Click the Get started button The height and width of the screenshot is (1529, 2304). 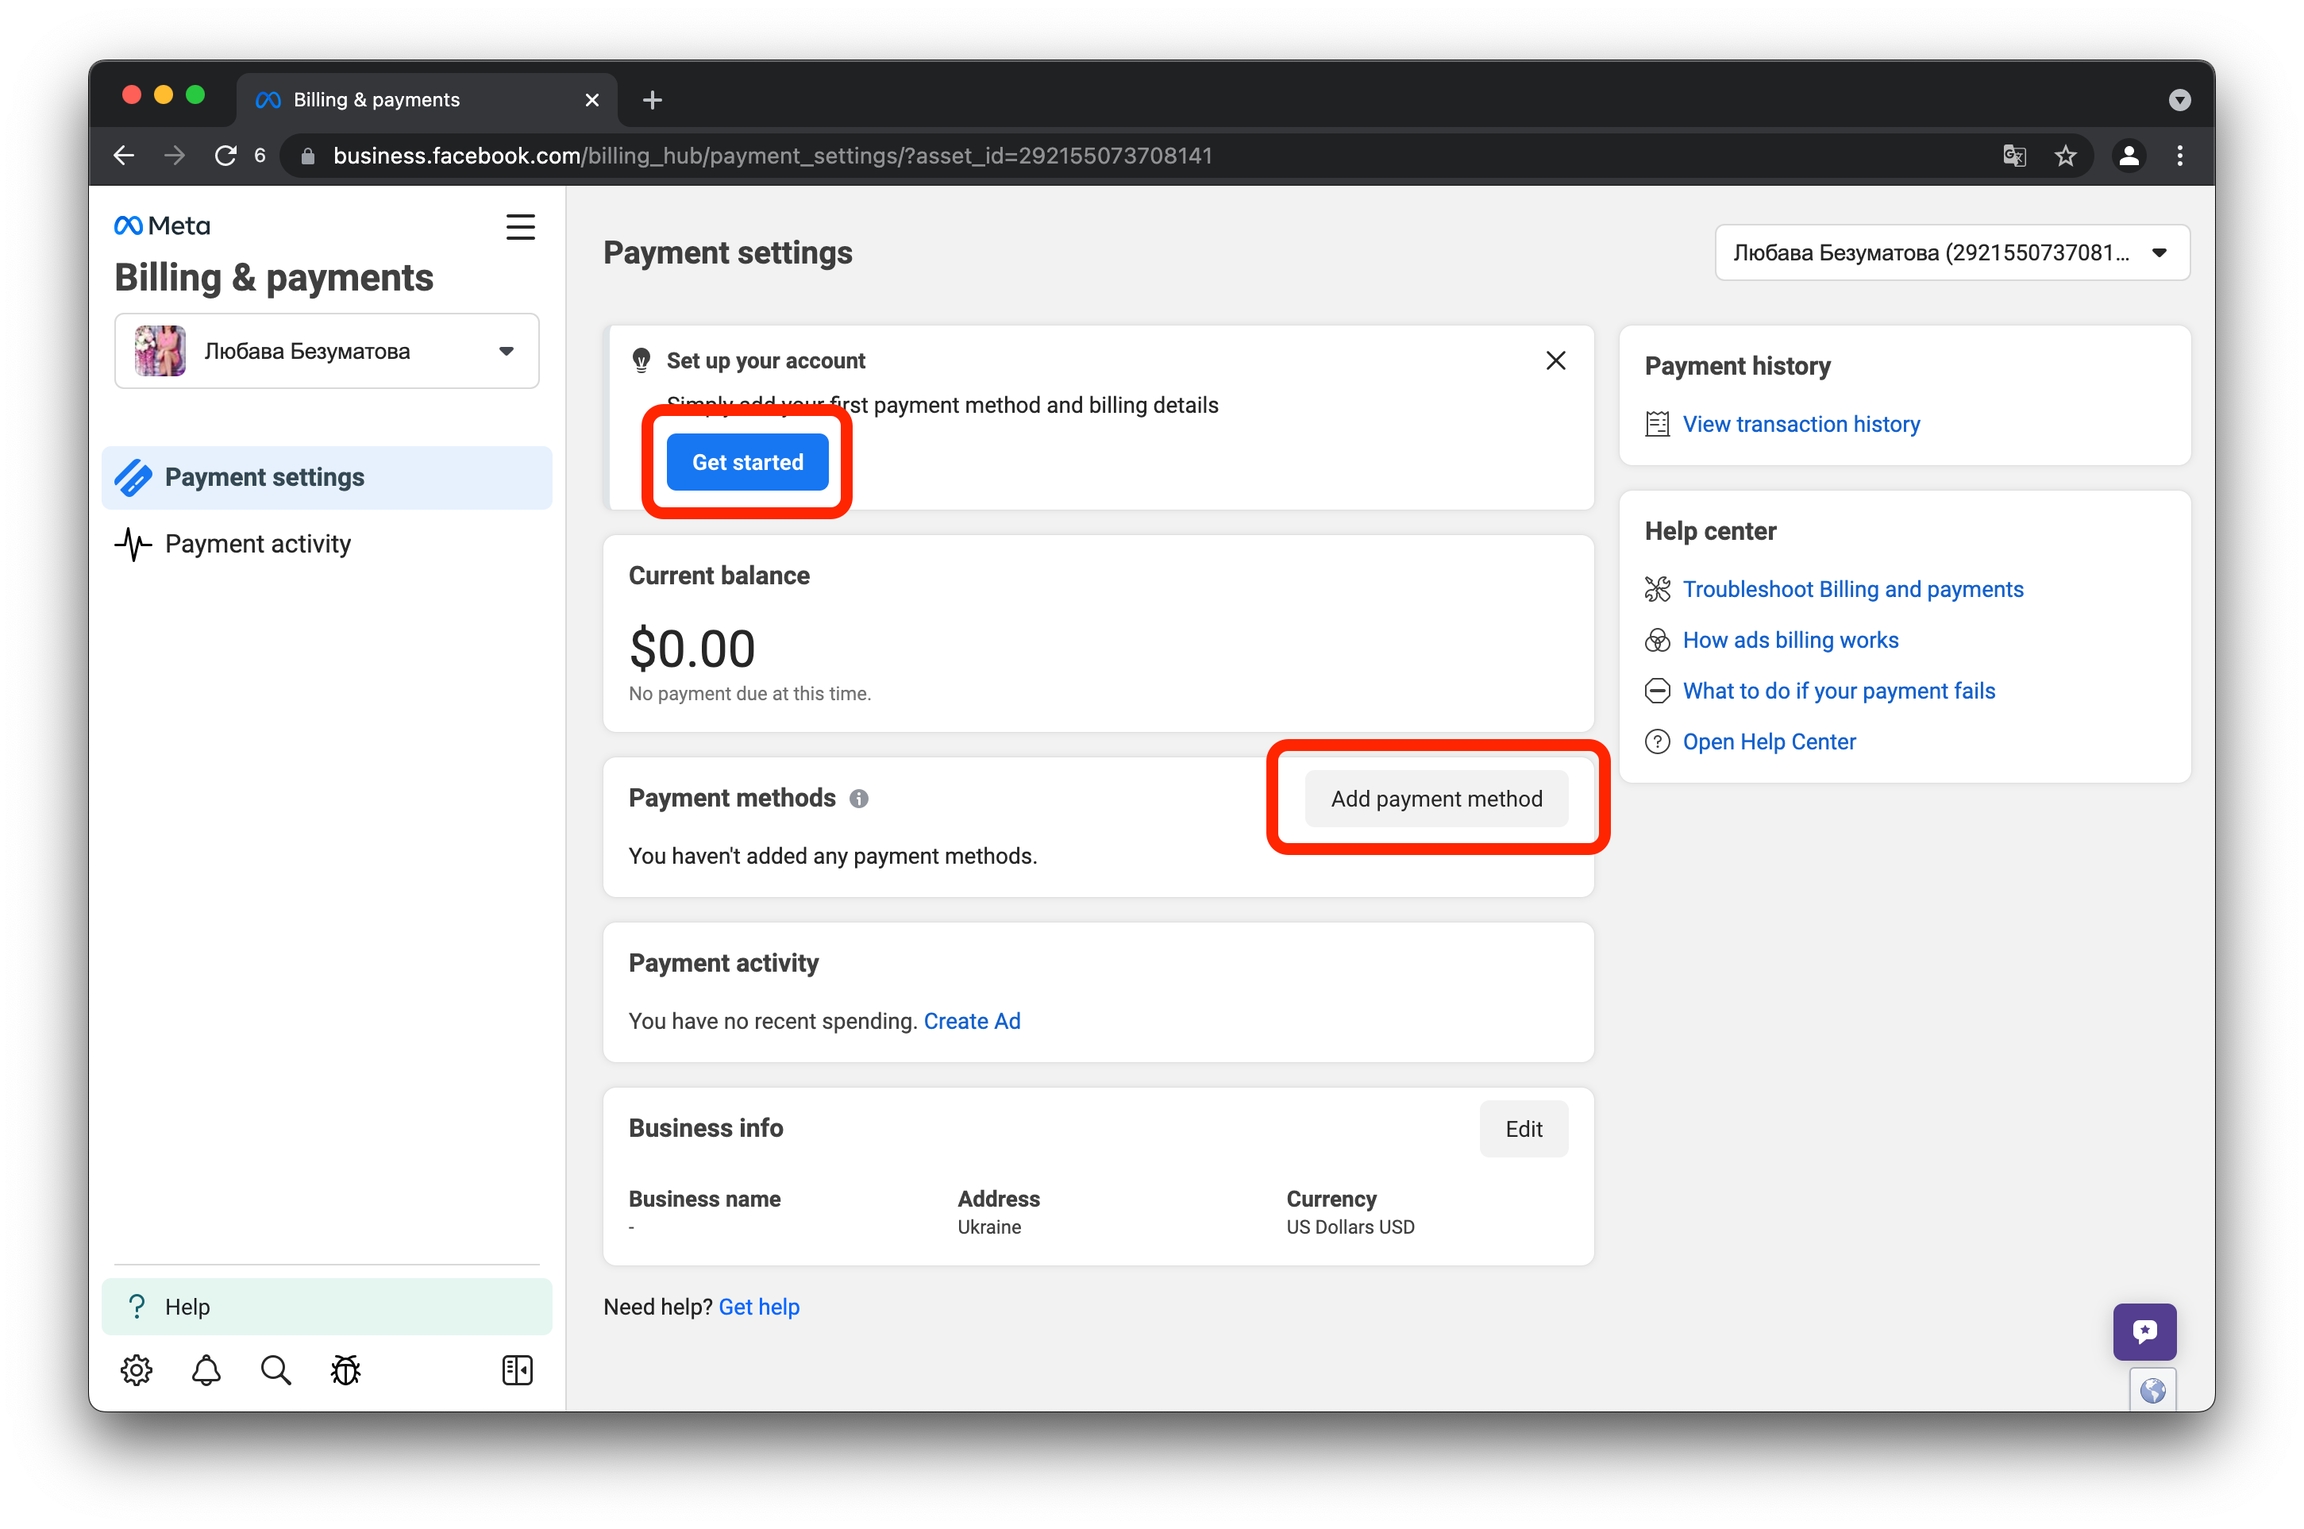pyautogui.click(x=747, y=462)
